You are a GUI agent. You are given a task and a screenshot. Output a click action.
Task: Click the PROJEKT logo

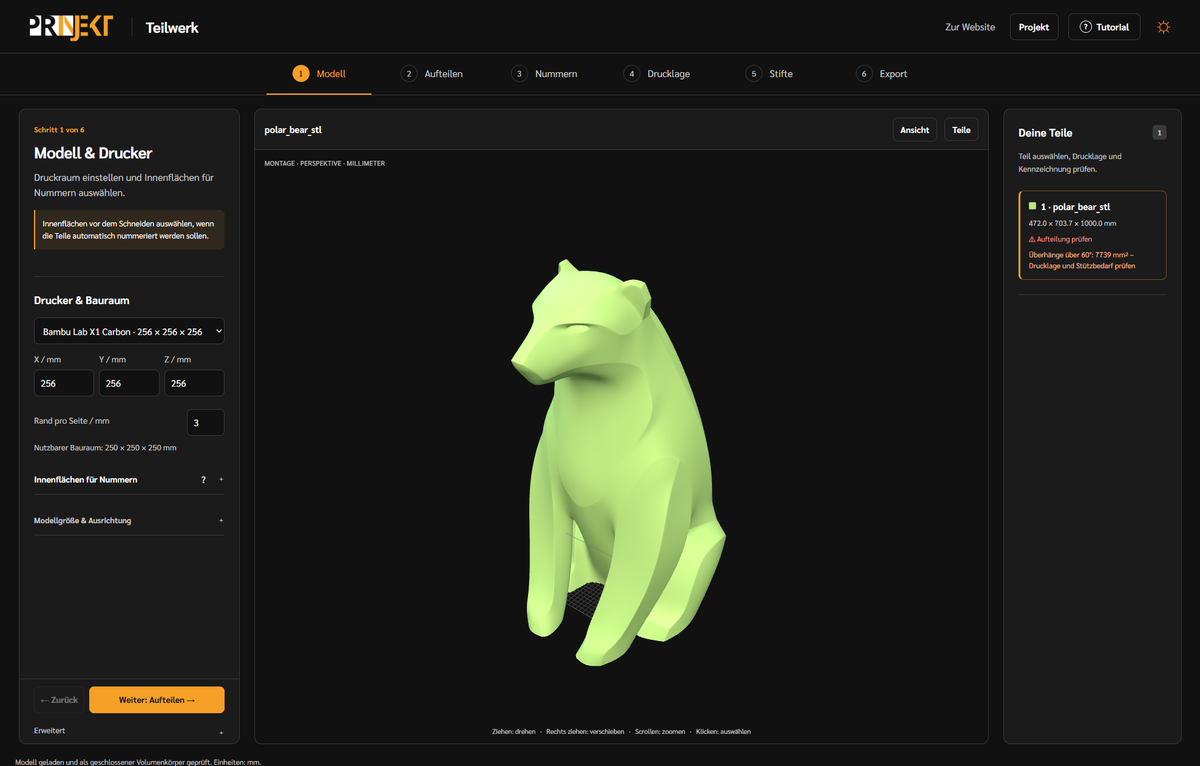point(71,27)
